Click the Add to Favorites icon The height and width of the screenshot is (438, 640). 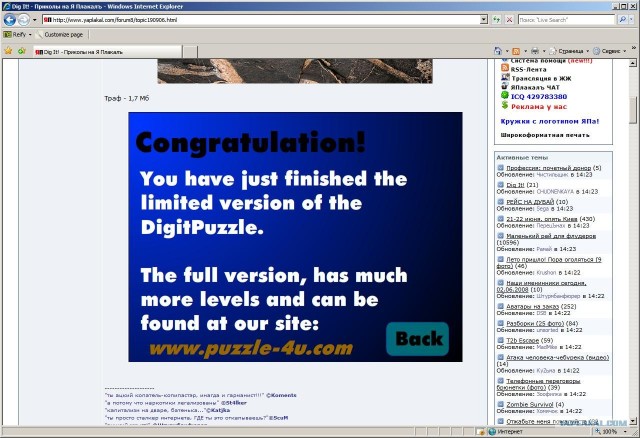pyautogui.click(x=22, y=51)
